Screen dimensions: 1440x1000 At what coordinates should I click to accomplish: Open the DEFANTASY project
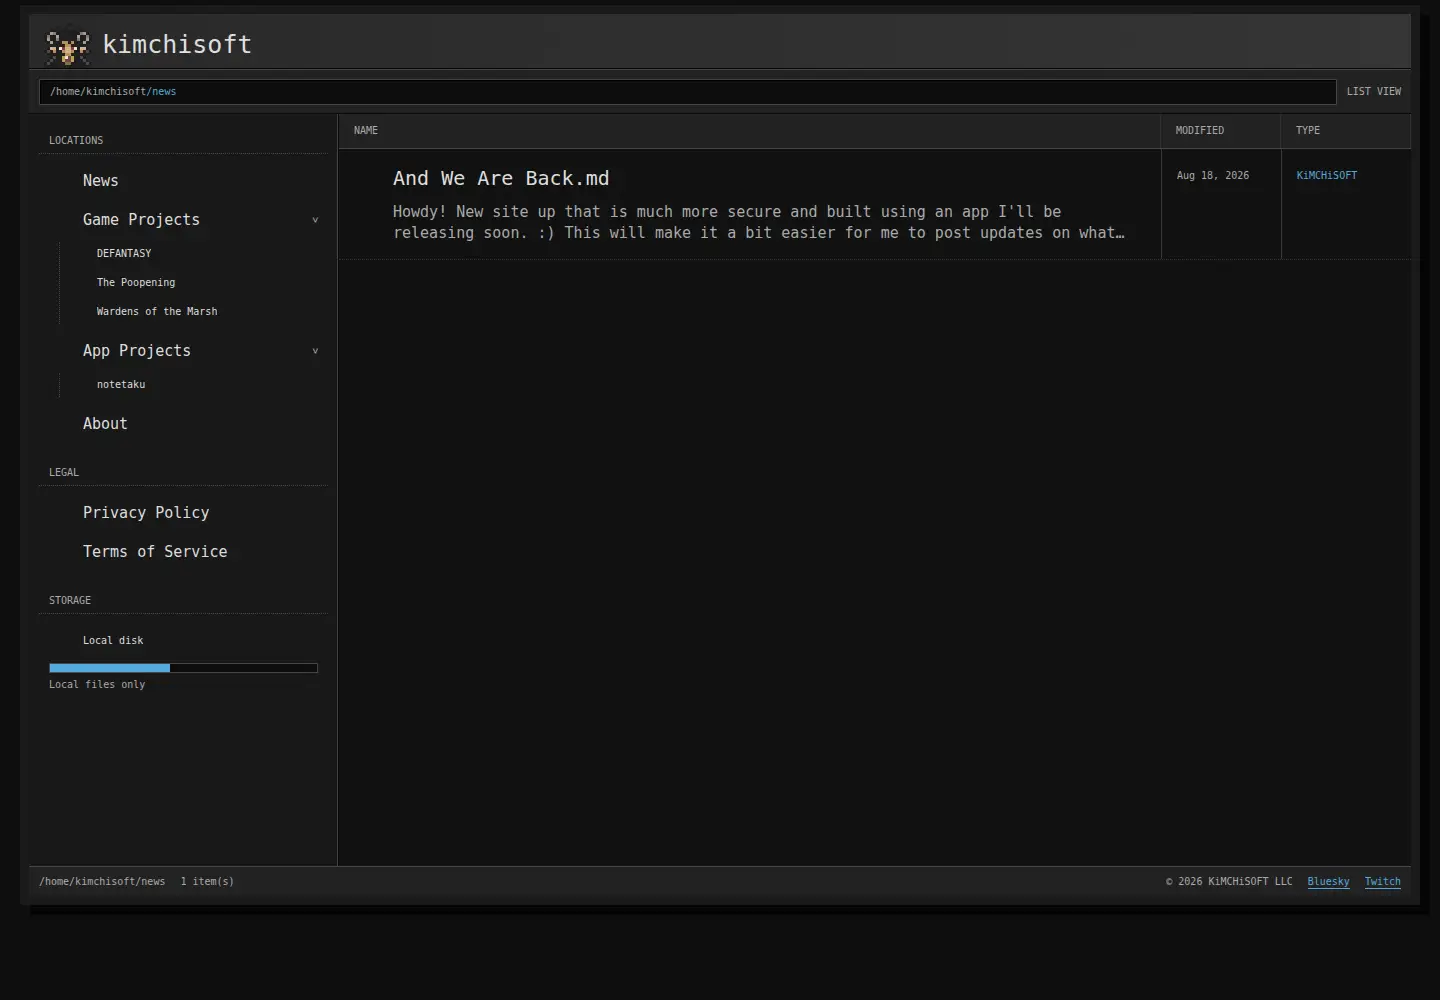tap(124, 254)
